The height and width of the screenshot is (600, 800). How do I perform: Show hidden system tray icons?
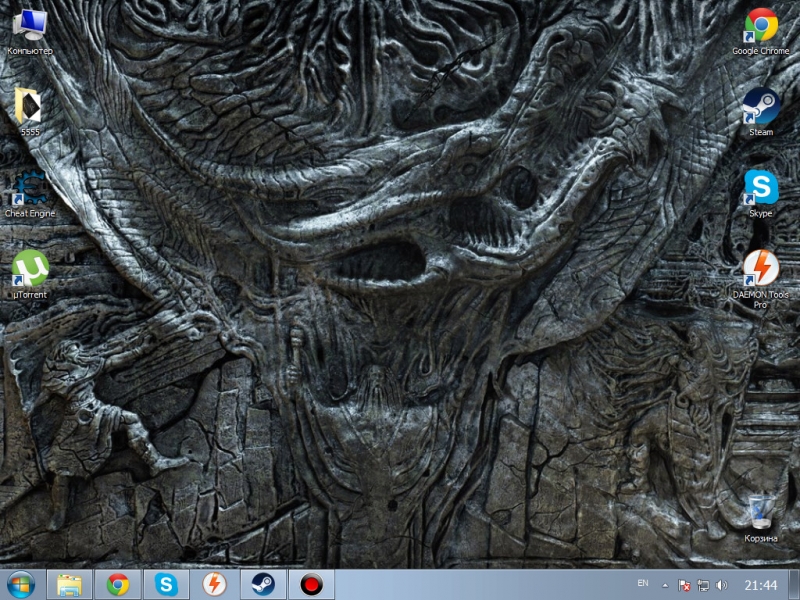coord(665,585)
